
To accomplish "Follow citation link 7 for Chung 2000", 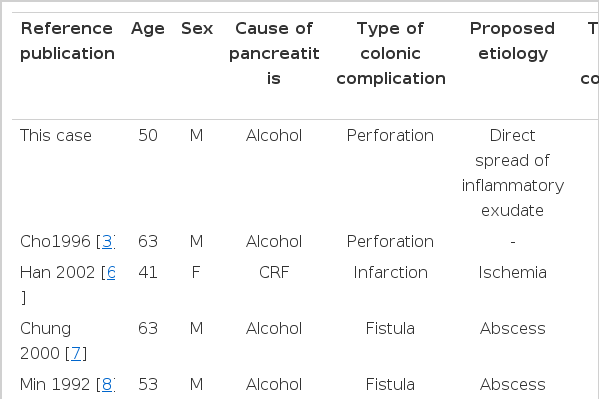I will coord(76,353).
